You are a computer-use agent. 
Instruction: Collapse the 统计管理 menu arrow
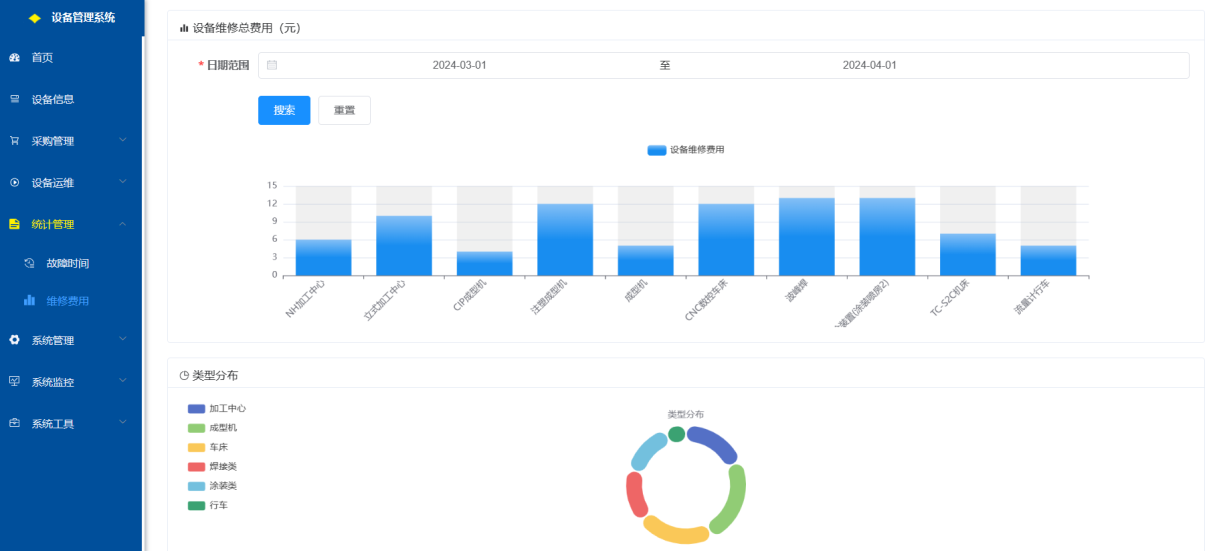[x=123, y=224]
